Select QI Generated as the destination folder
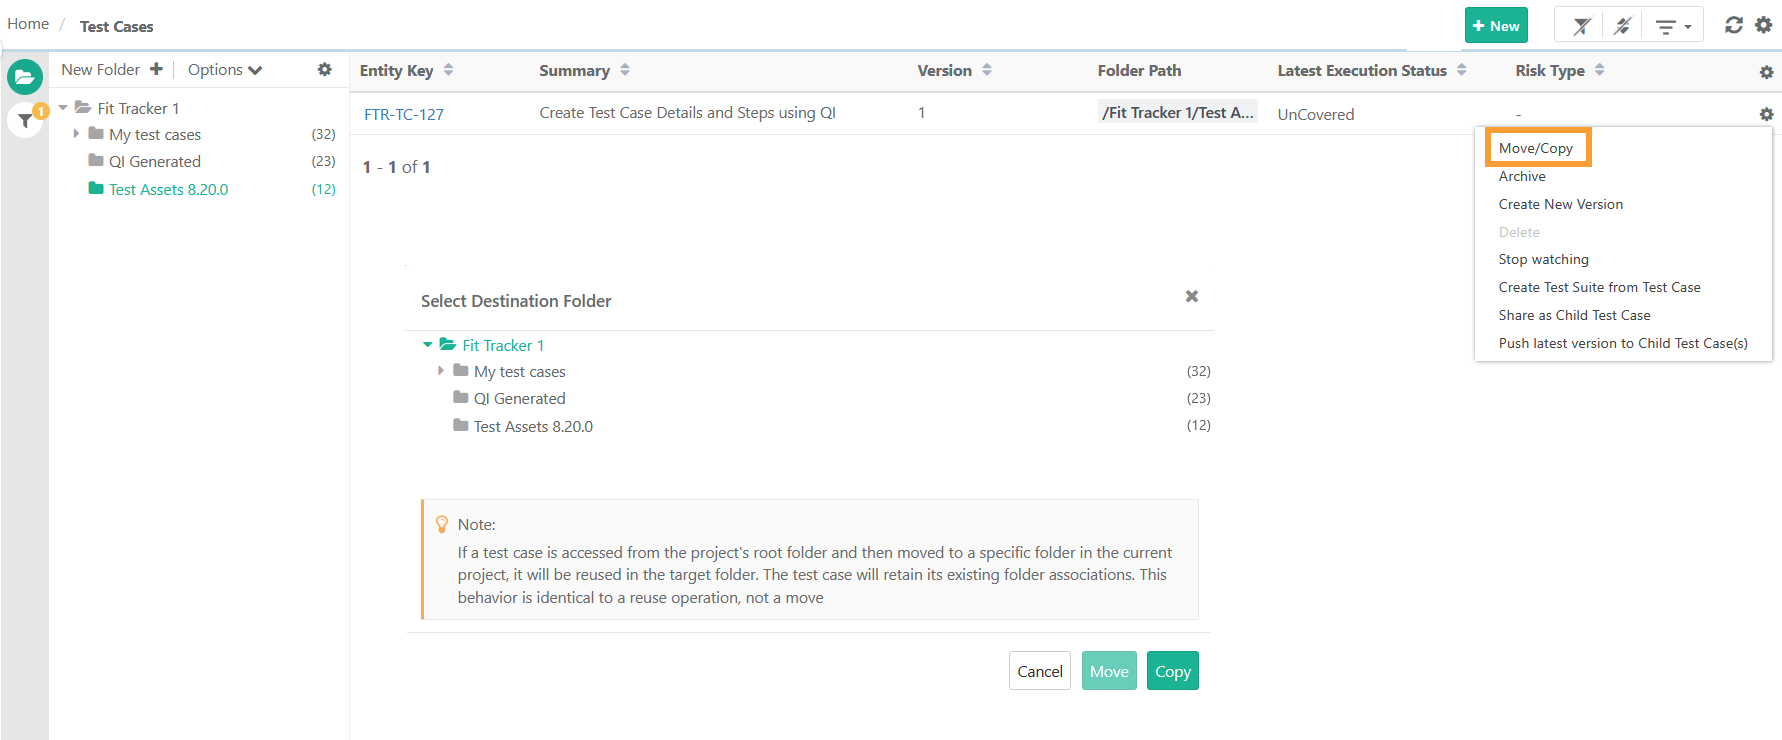1782x740 pixels. coord(519,398)
